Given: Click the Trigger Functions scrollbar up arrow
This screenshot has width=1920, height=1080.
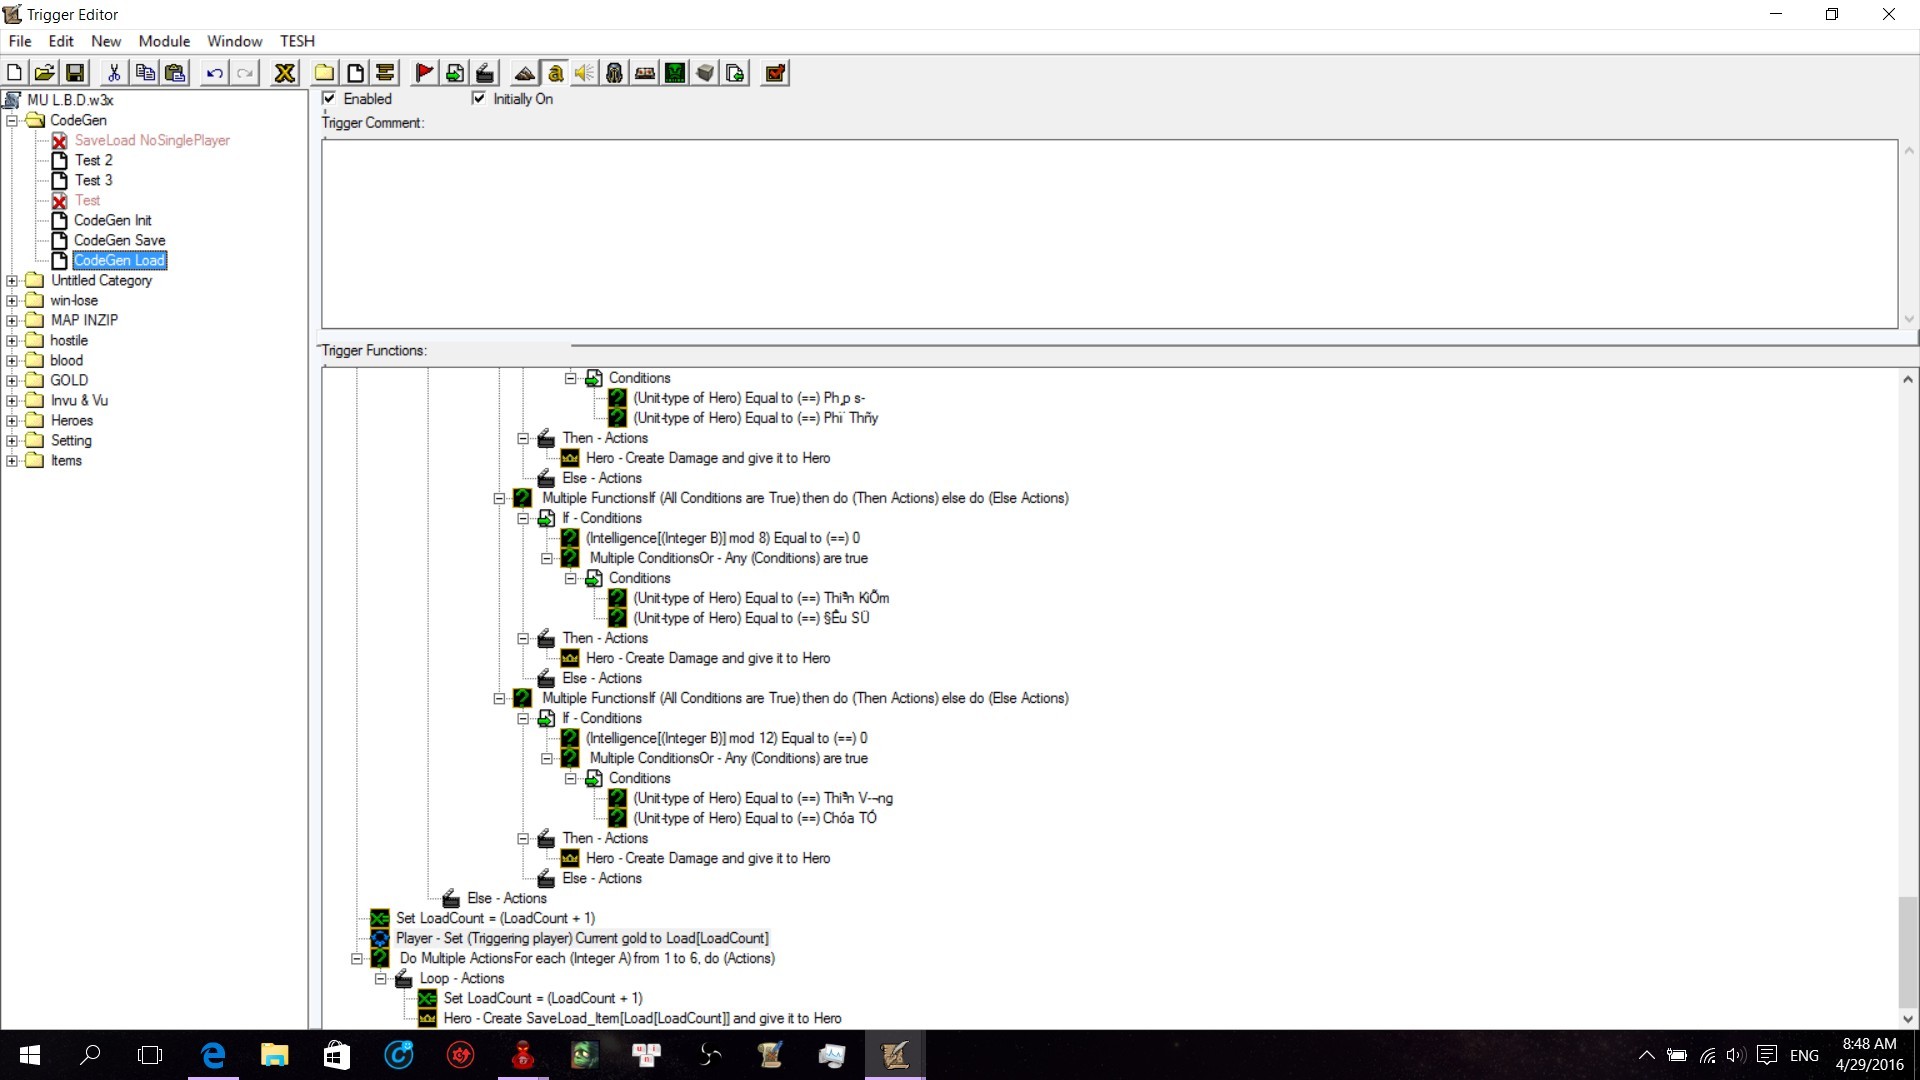Looking at the screenshot, I should [x=1908, y=379].
